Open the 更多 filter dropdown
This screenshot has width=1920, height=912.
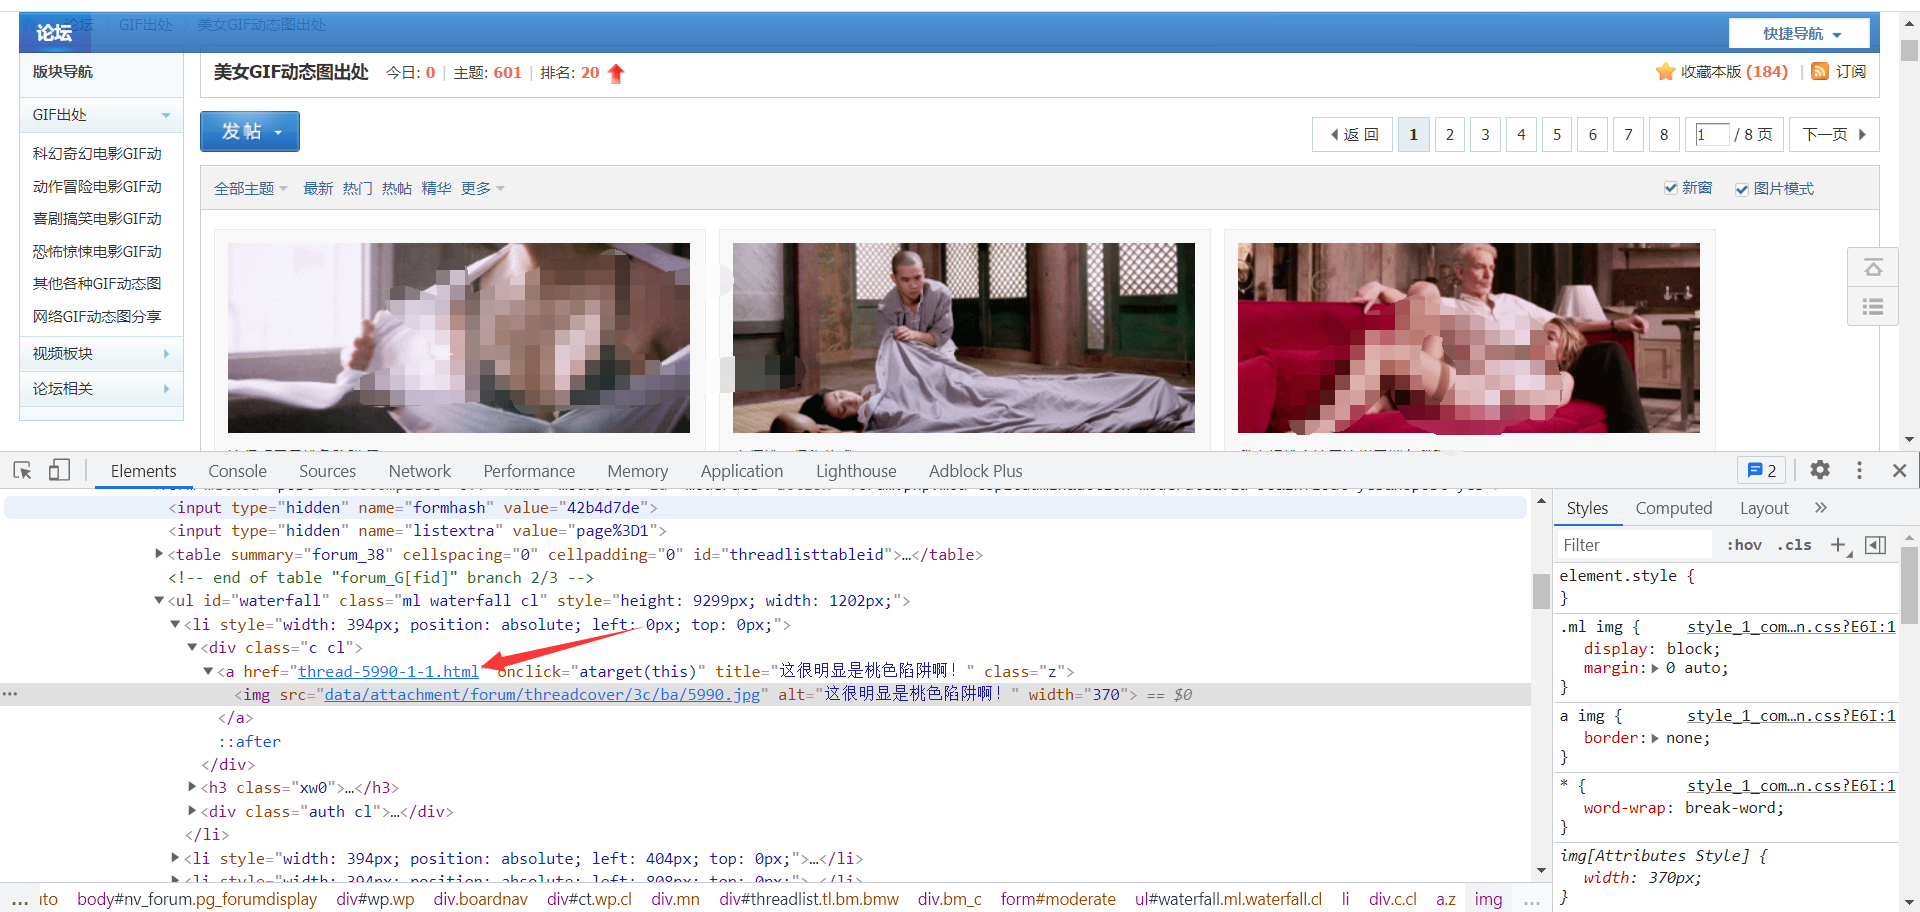[x=483, y=188]
